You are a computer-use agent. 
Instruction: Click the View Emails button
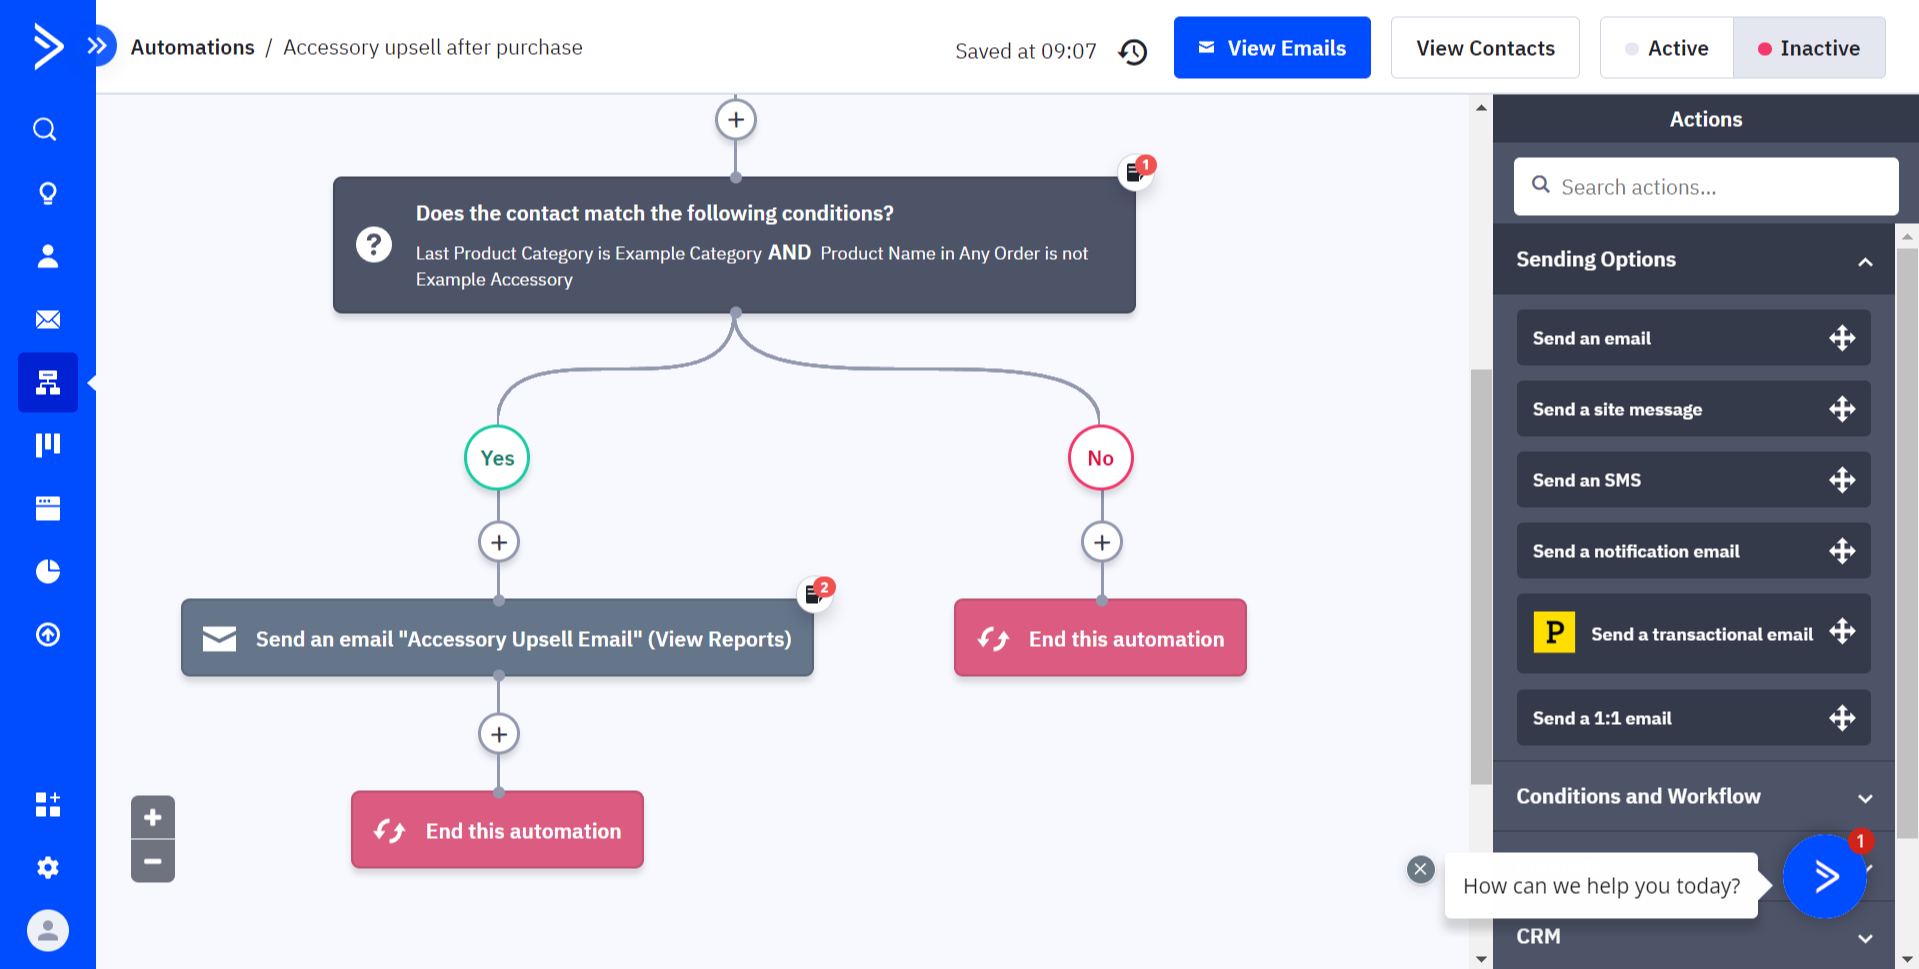1271,48
